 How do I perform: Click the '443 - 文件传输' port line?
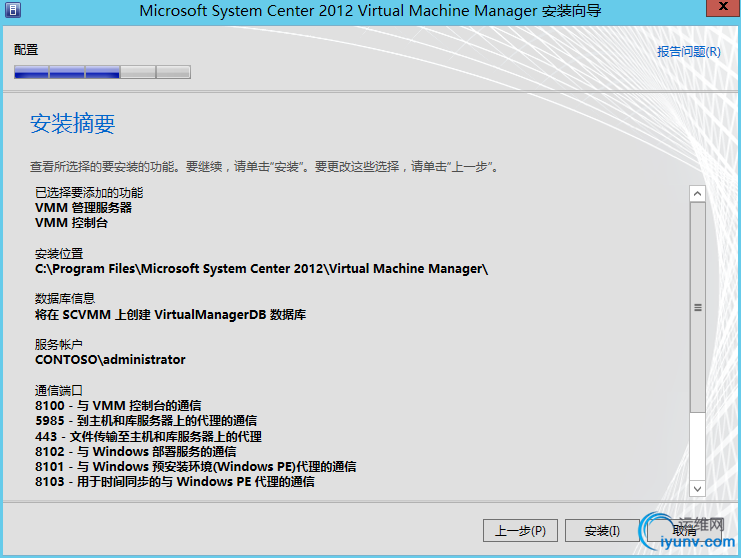pyautogui.click(x=148, y=436)
